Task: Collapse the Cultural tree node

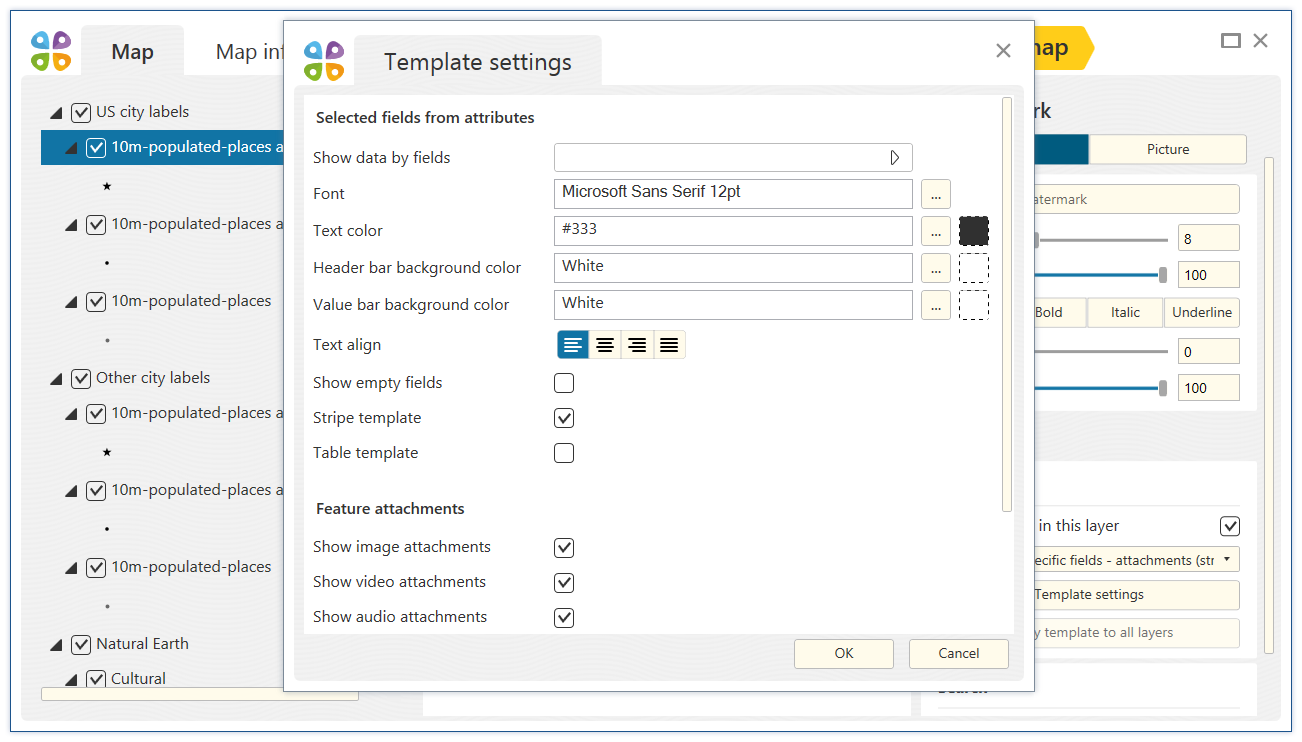Action: point(71,680)
